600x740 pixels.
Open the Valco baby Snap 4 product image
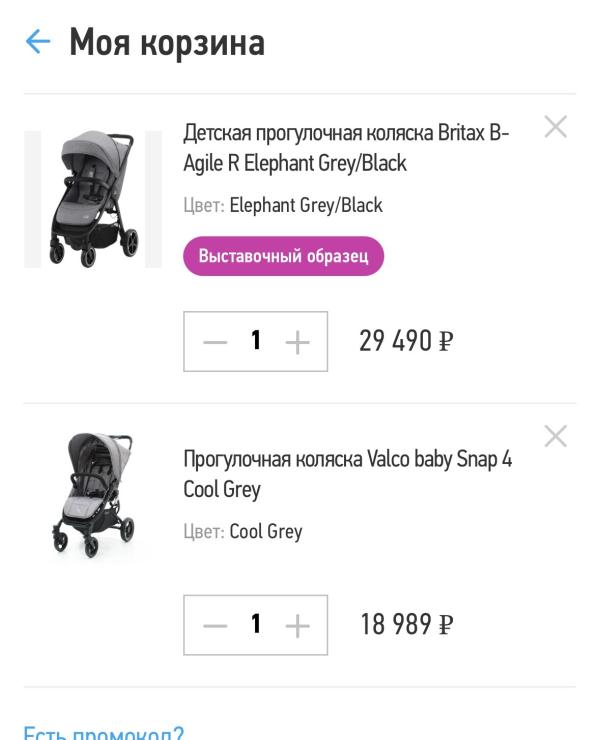click(x=93, y=495)
